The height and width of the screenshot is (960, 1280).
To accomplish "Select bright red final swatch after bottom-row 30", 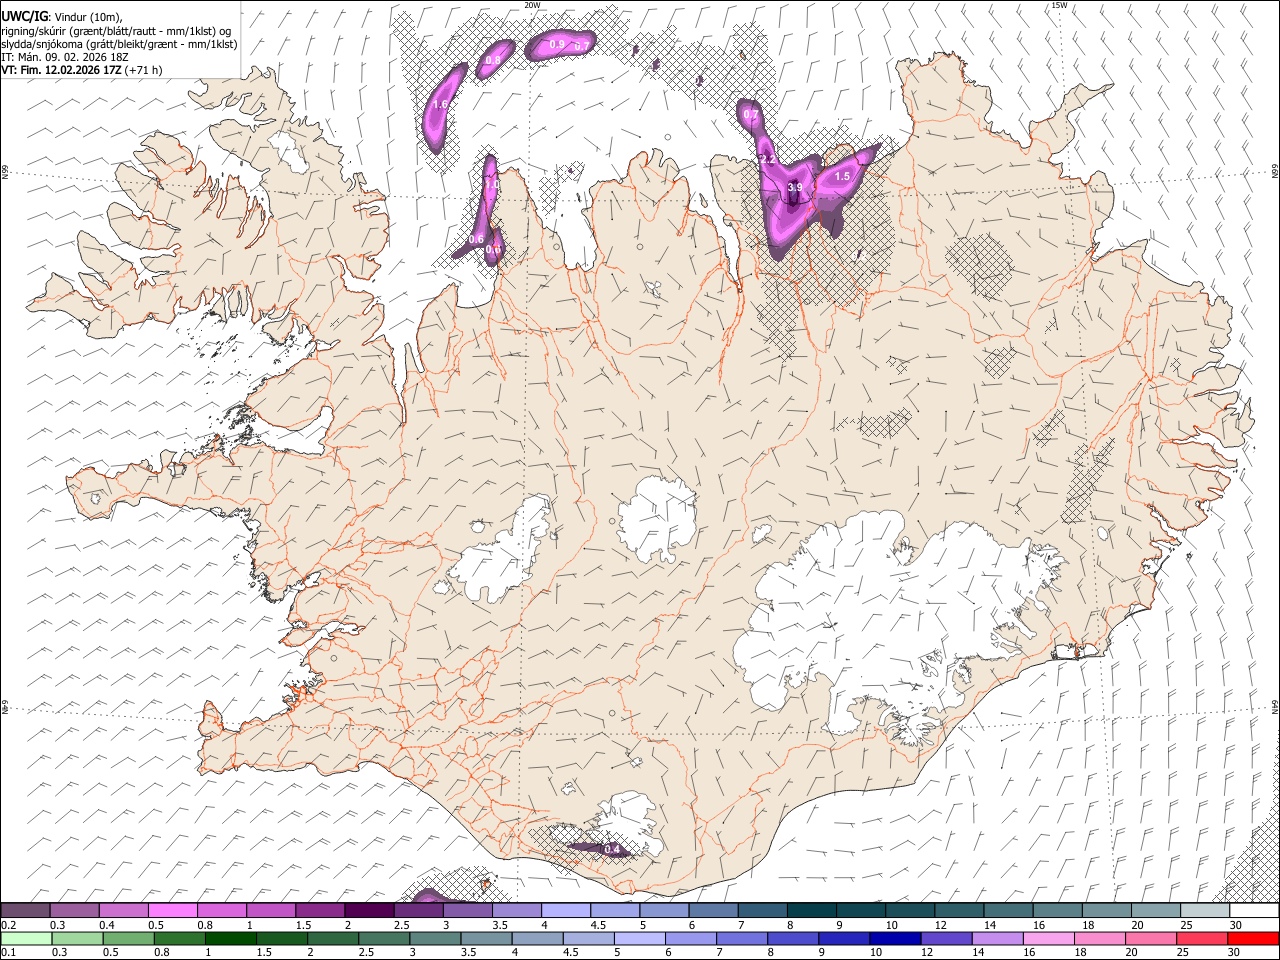I will [x=1253, y=938].
